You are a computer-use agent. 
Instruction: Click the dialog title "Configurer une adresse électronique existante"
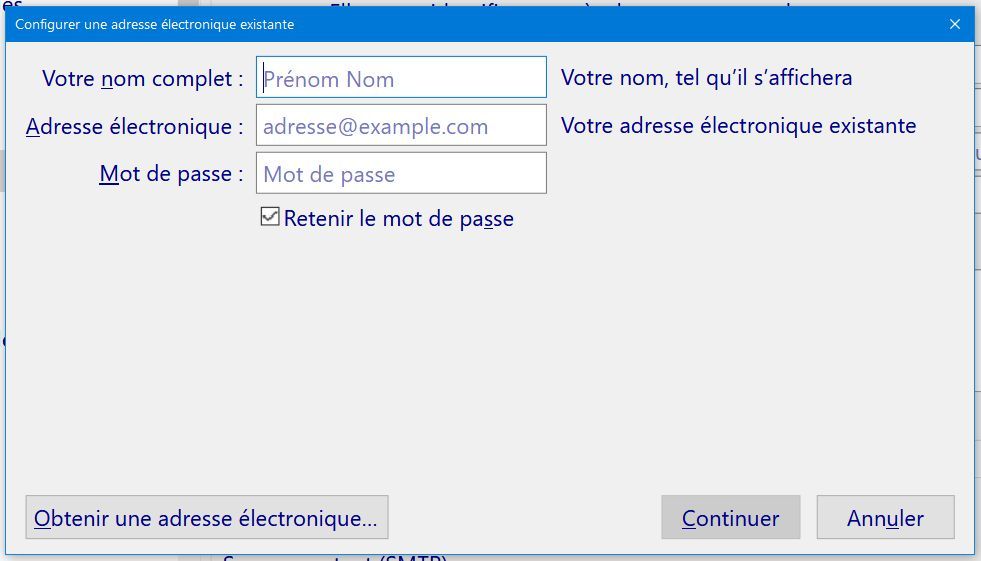click(154, 24)
